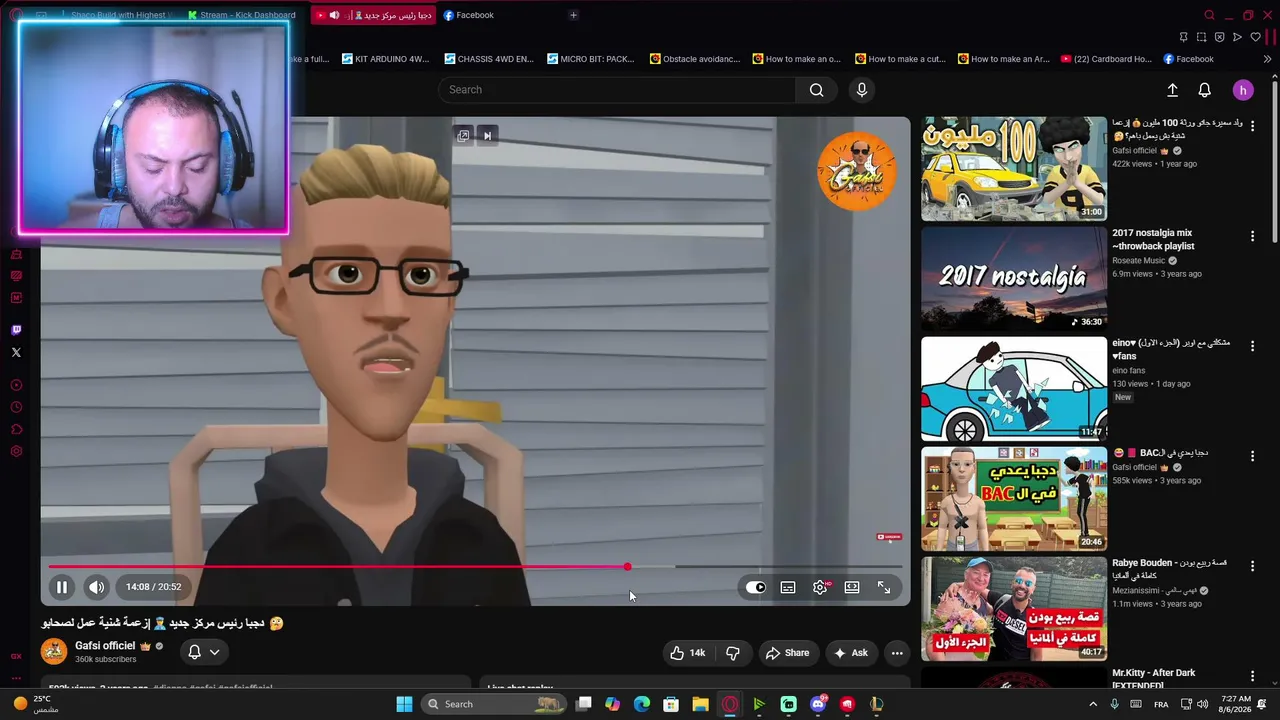Image resolution: width=1280 pixels, height=720 pixels.
Task: Open options for the BAC video
Action: (x=1252, y=456)
